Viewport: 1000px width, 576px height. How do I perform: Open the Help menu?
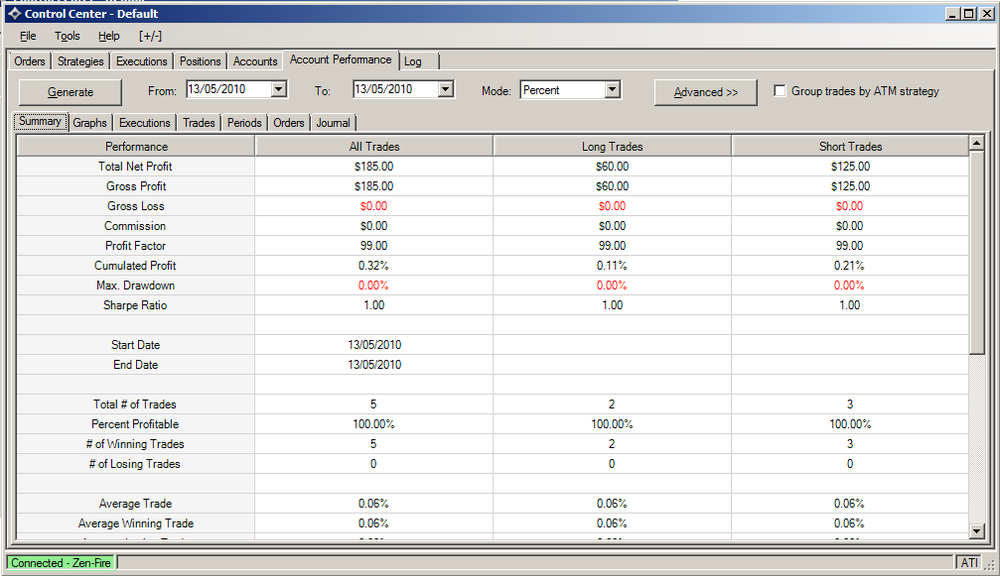(108, 36)
